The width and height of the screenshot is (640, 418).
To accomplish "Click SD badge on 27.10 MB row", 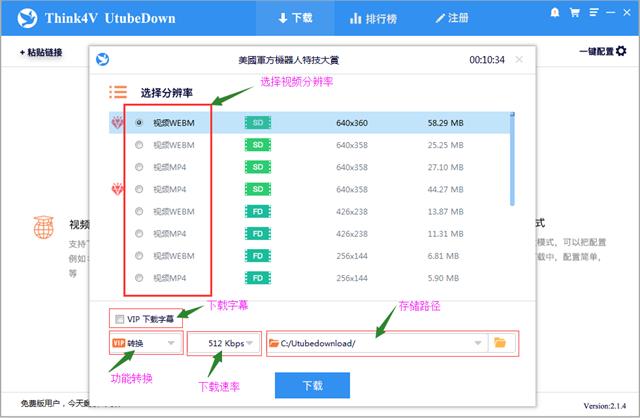I will click(258, 167).
